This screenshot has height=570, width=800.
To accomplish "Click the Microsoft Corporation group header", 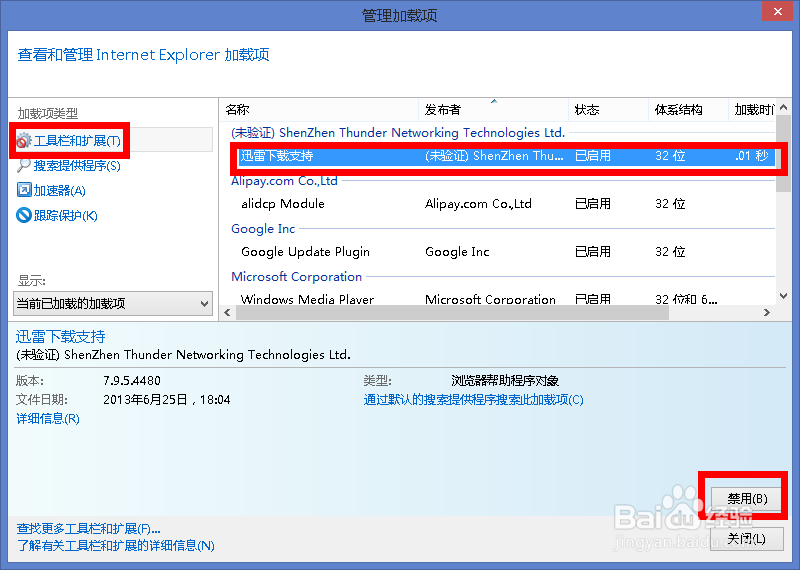I will tap(296, 277).
